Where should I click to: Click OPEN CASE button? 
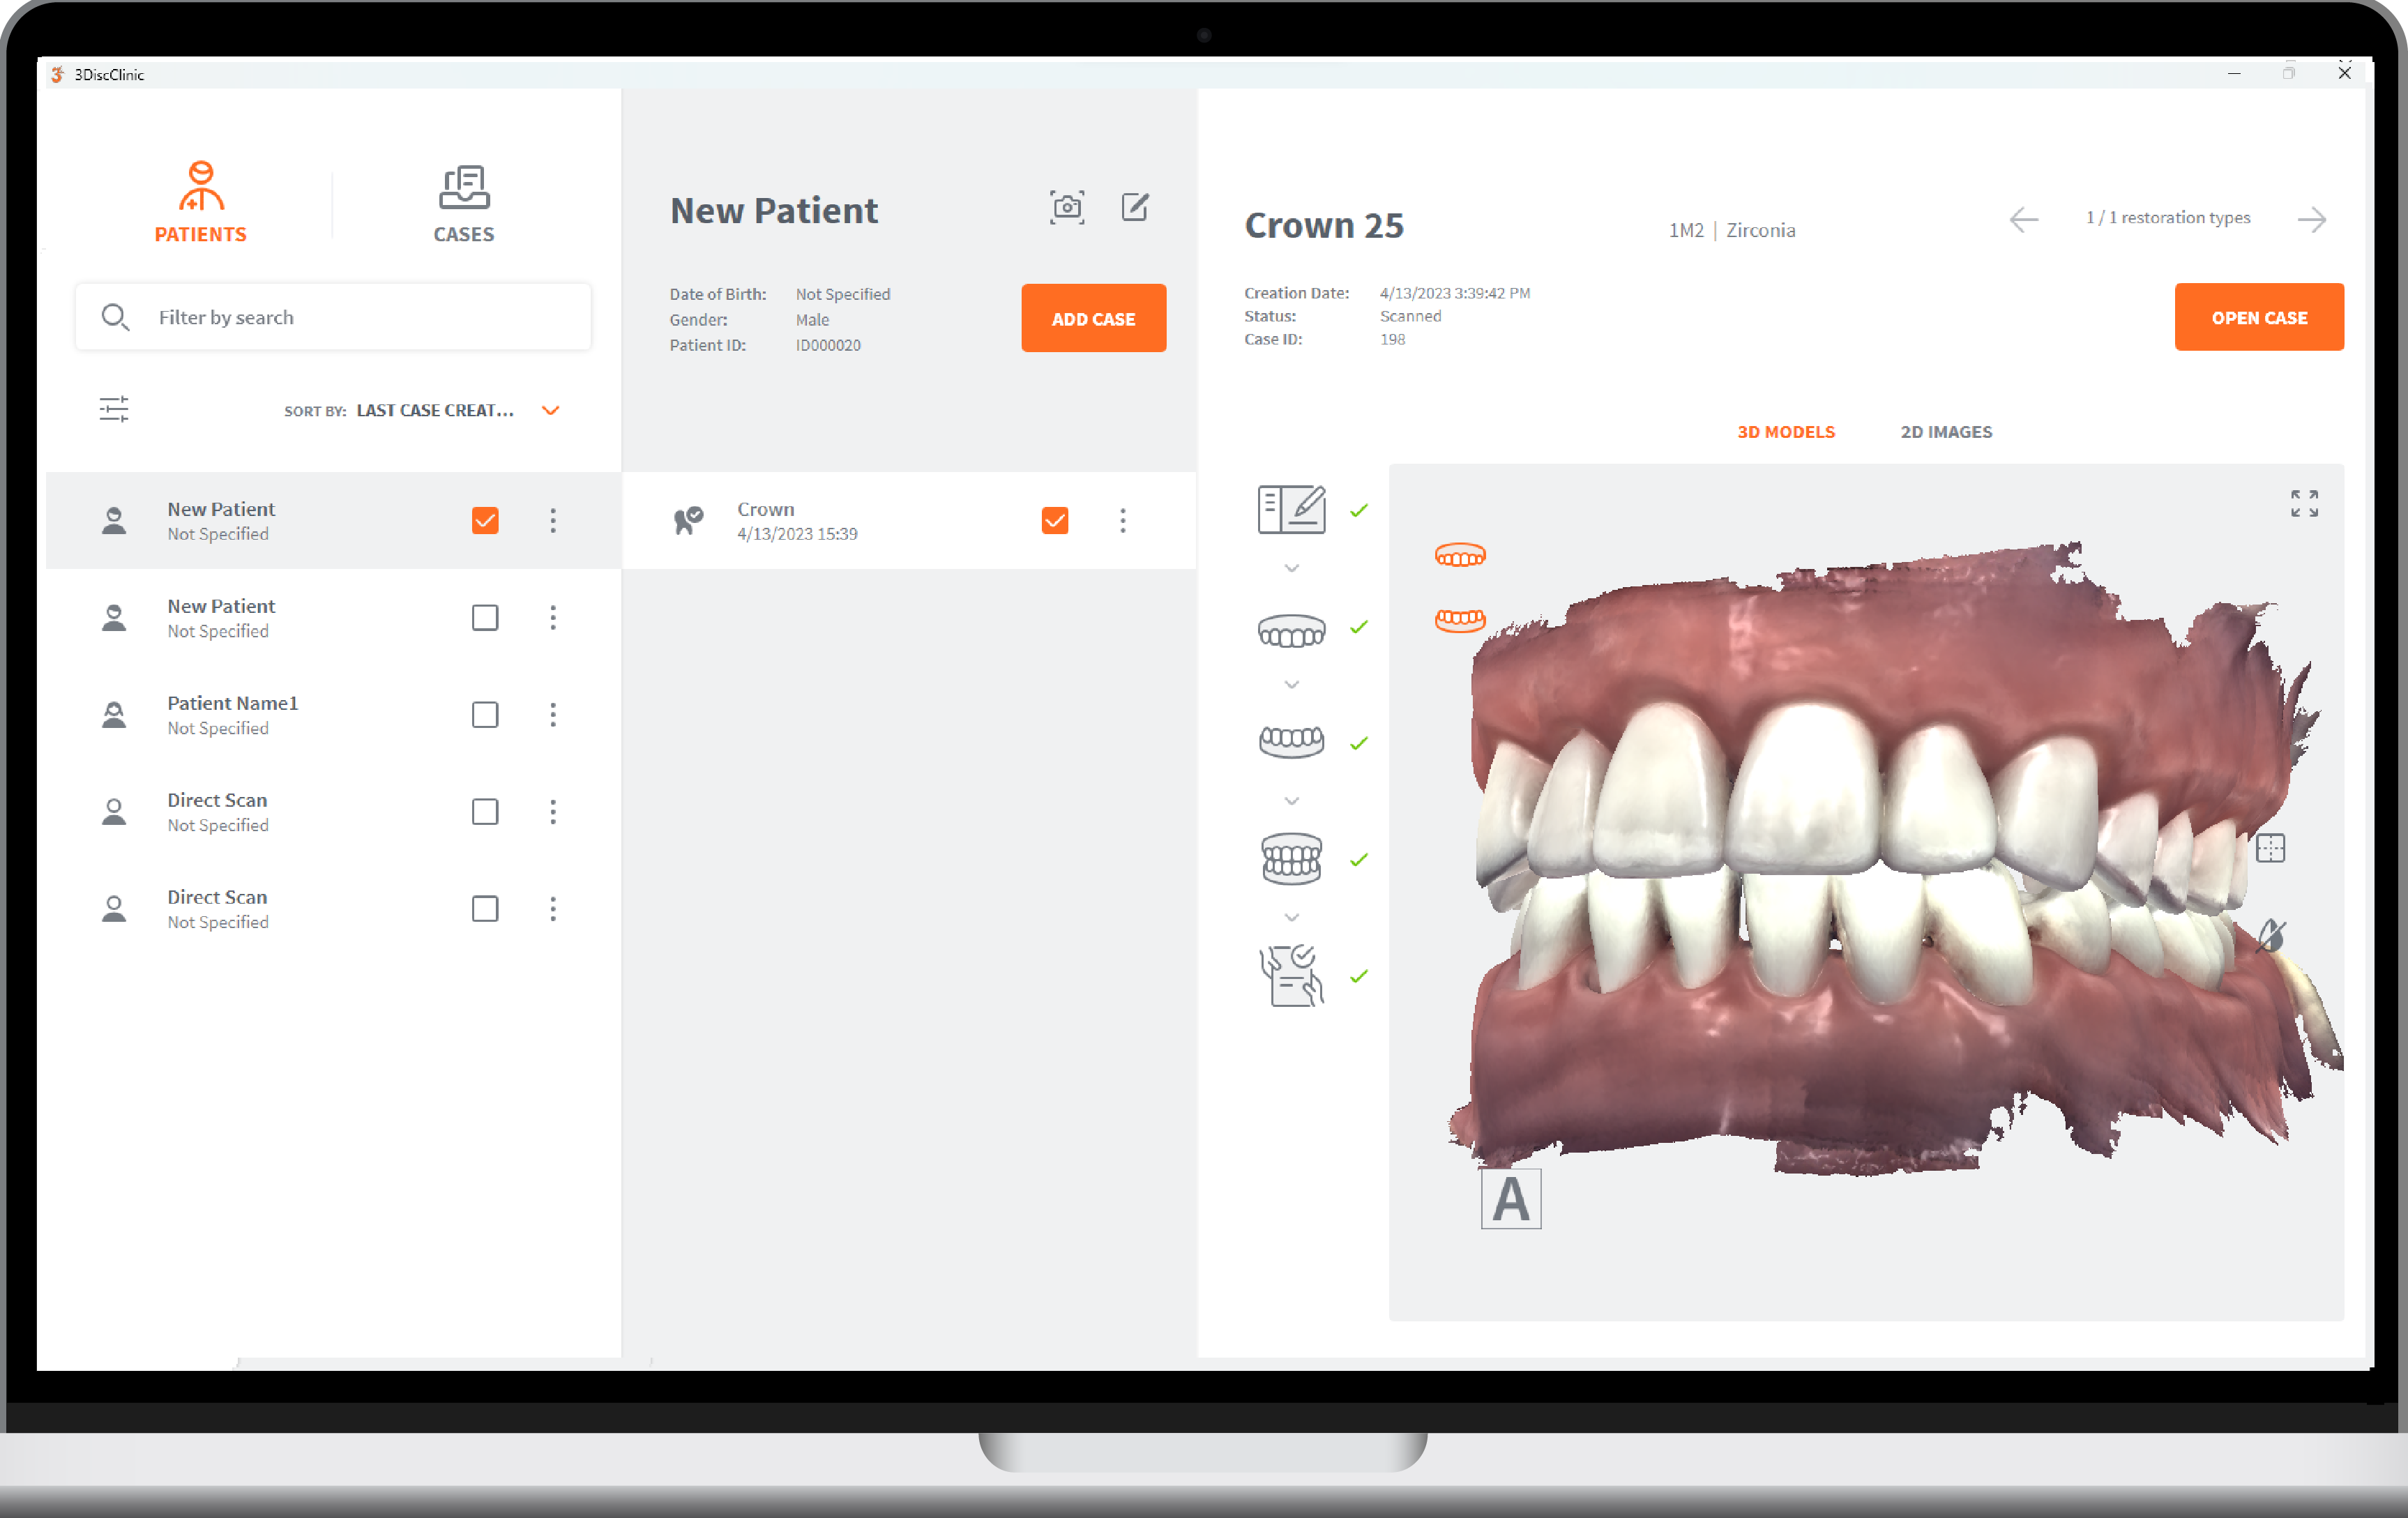(2256, 317)
